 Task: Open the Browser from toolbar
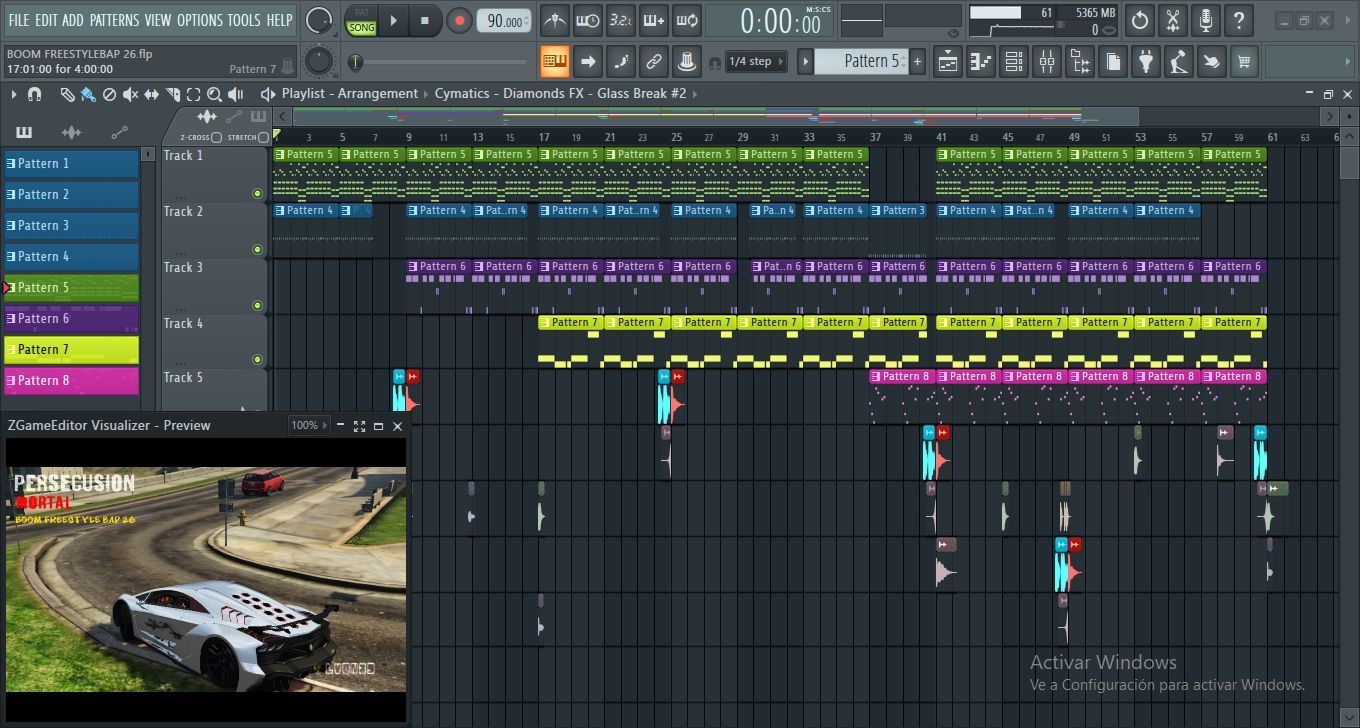click(x=1080, y=62)
